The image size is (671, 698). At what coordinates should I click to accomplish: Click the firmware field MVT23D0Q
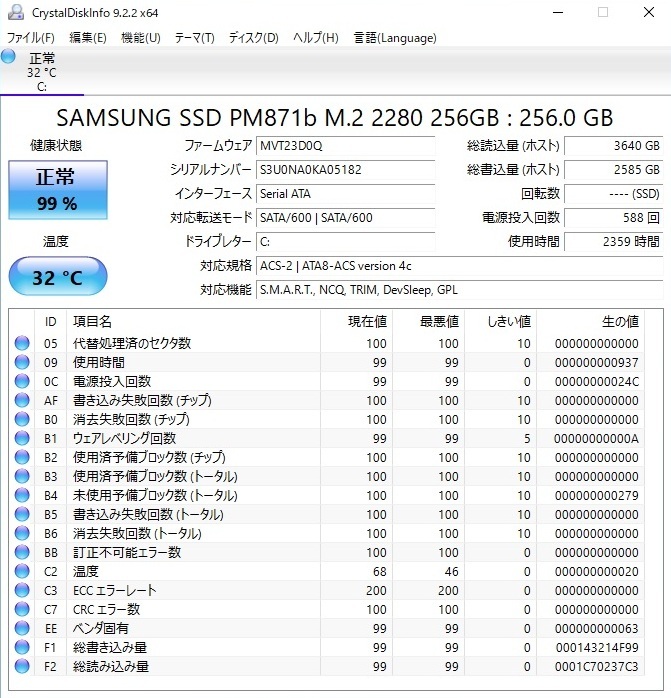pos(346,146)
